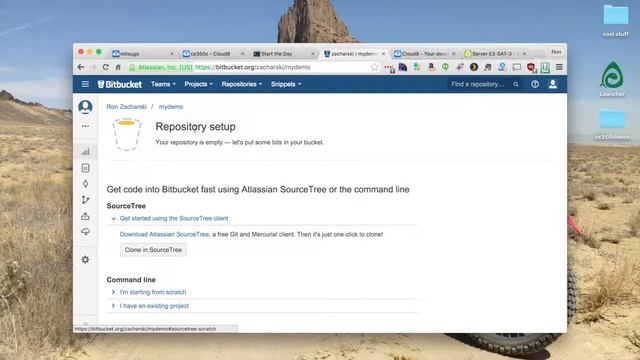Click the green sheet extension icon
This screenshot has height=360, width=640.
coord(545,67)
